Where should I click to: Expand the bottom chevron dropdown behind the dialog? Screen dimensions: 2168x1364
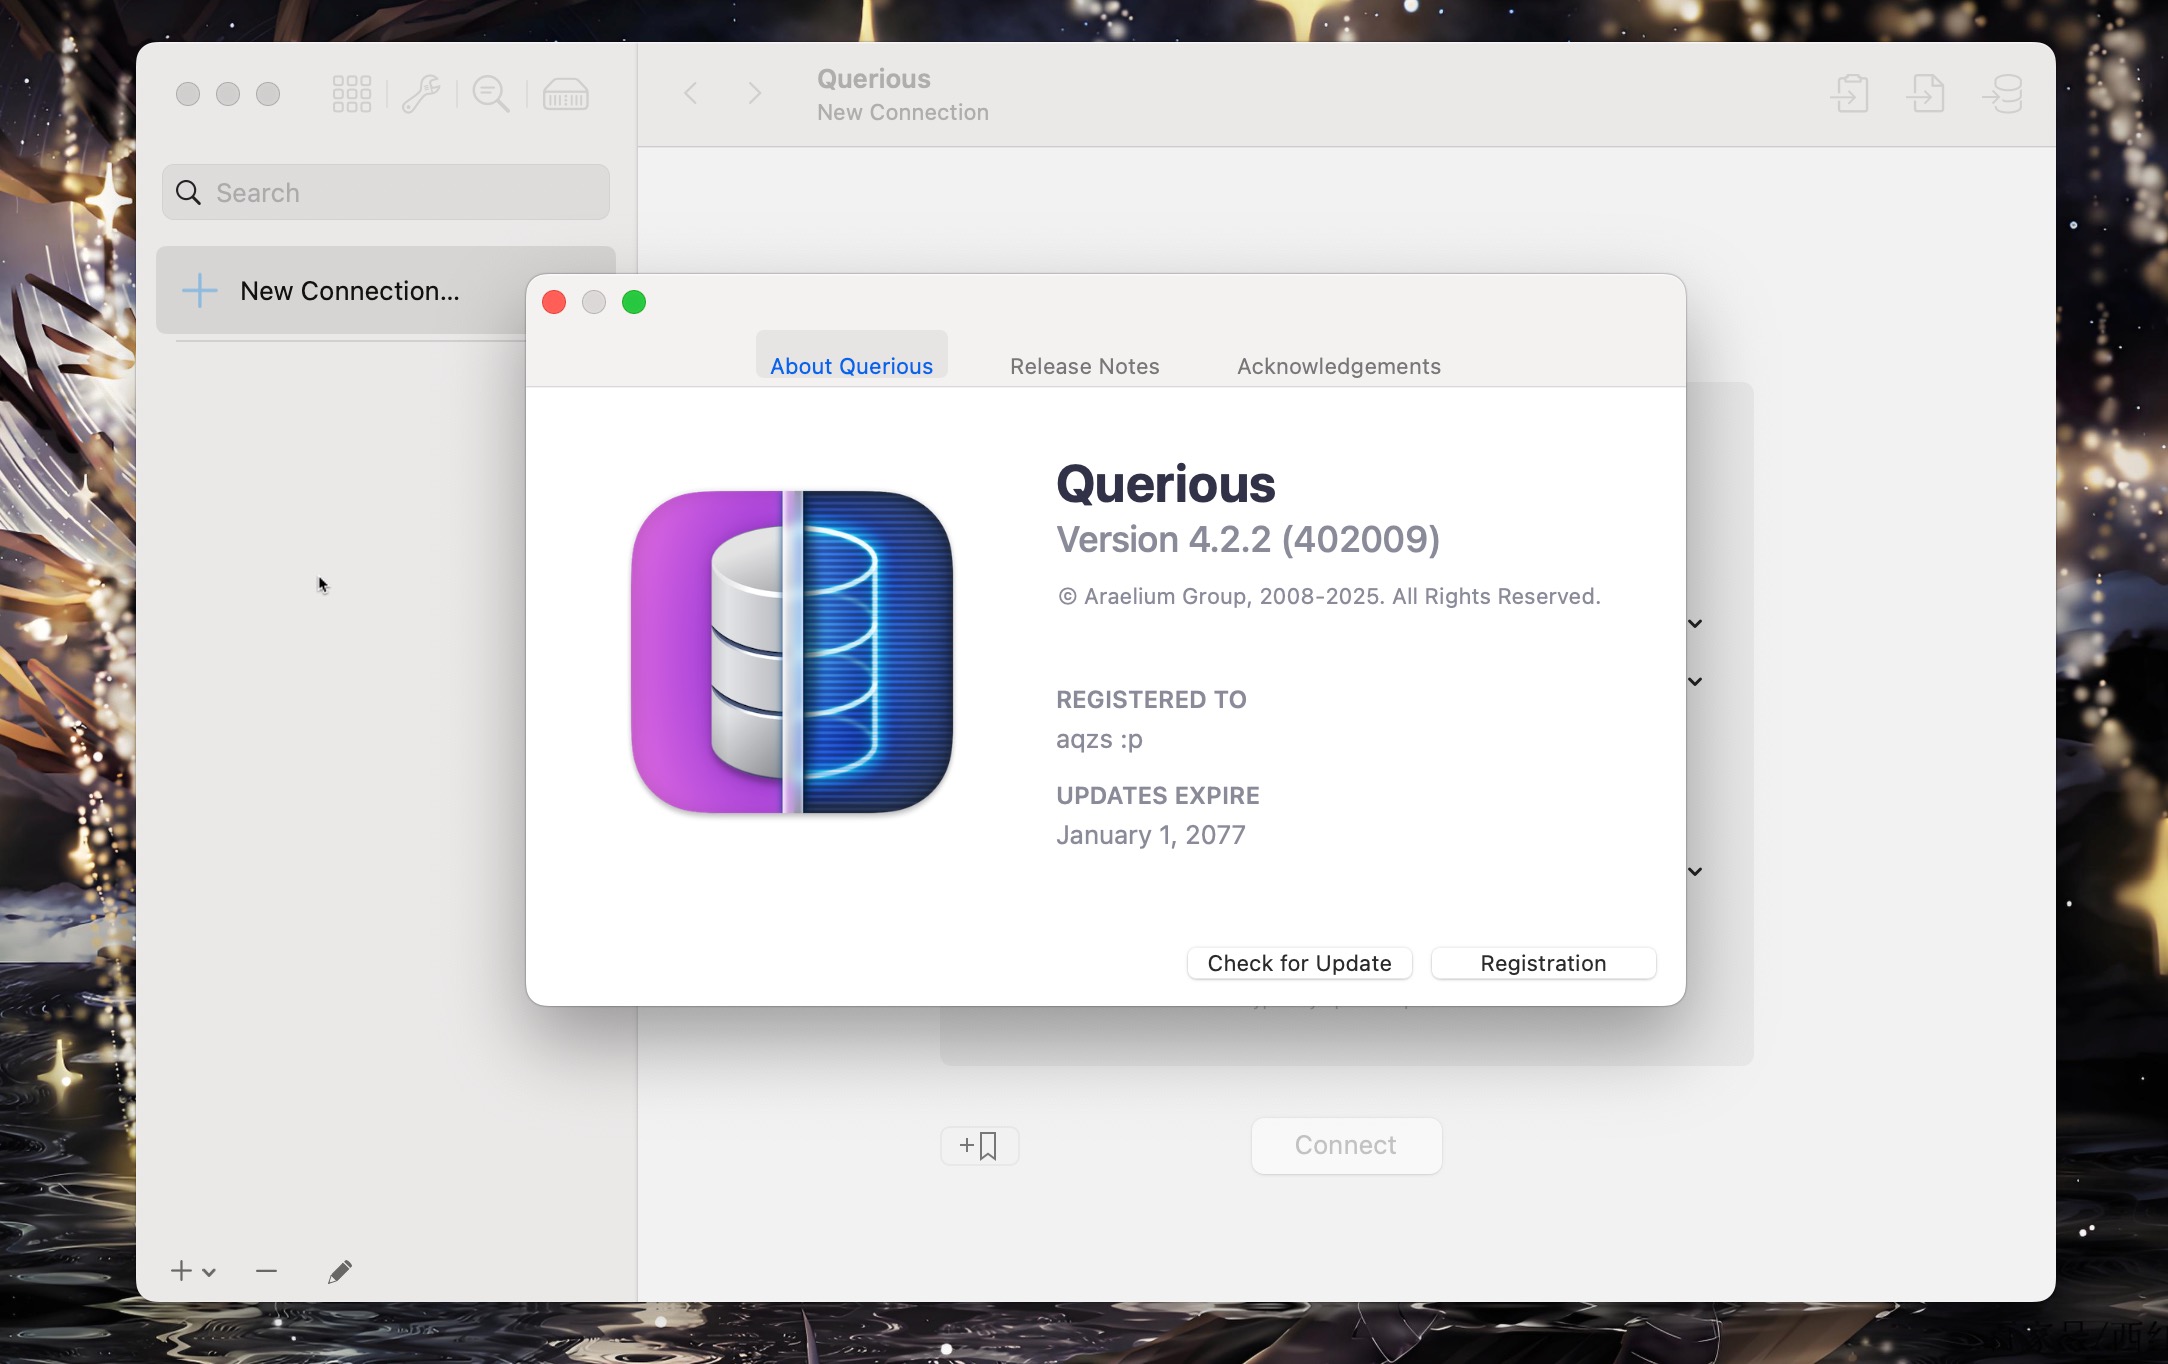coord(1695,871)
